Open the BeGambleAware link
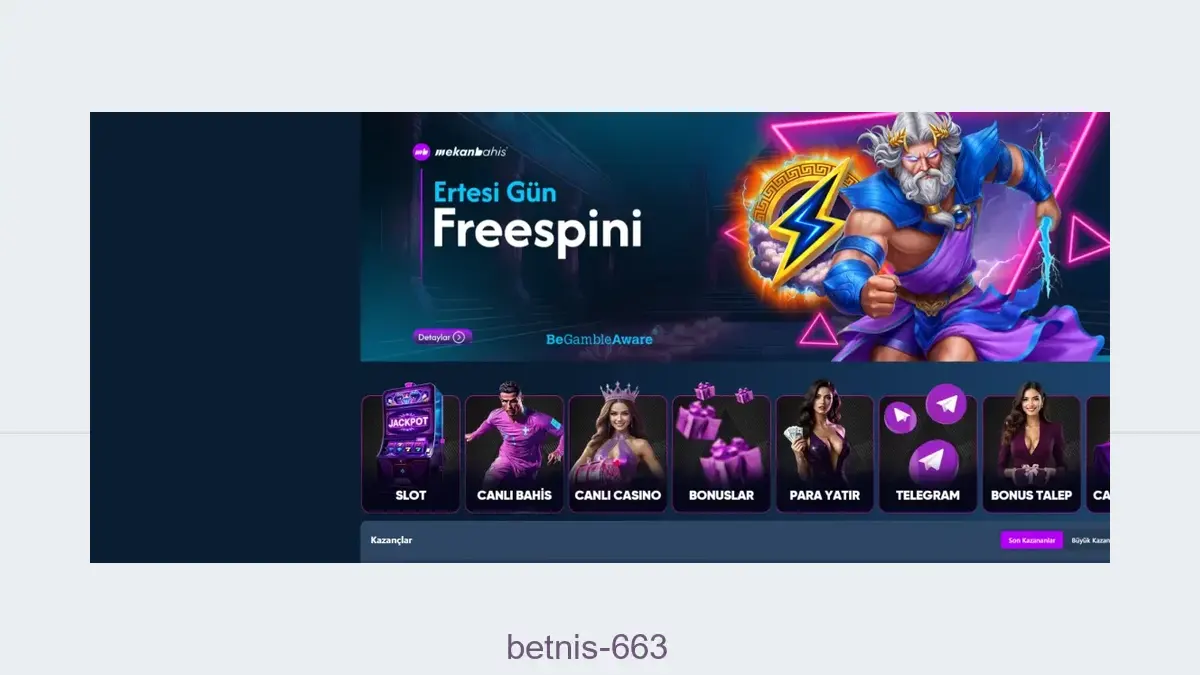 click(599, 339)
